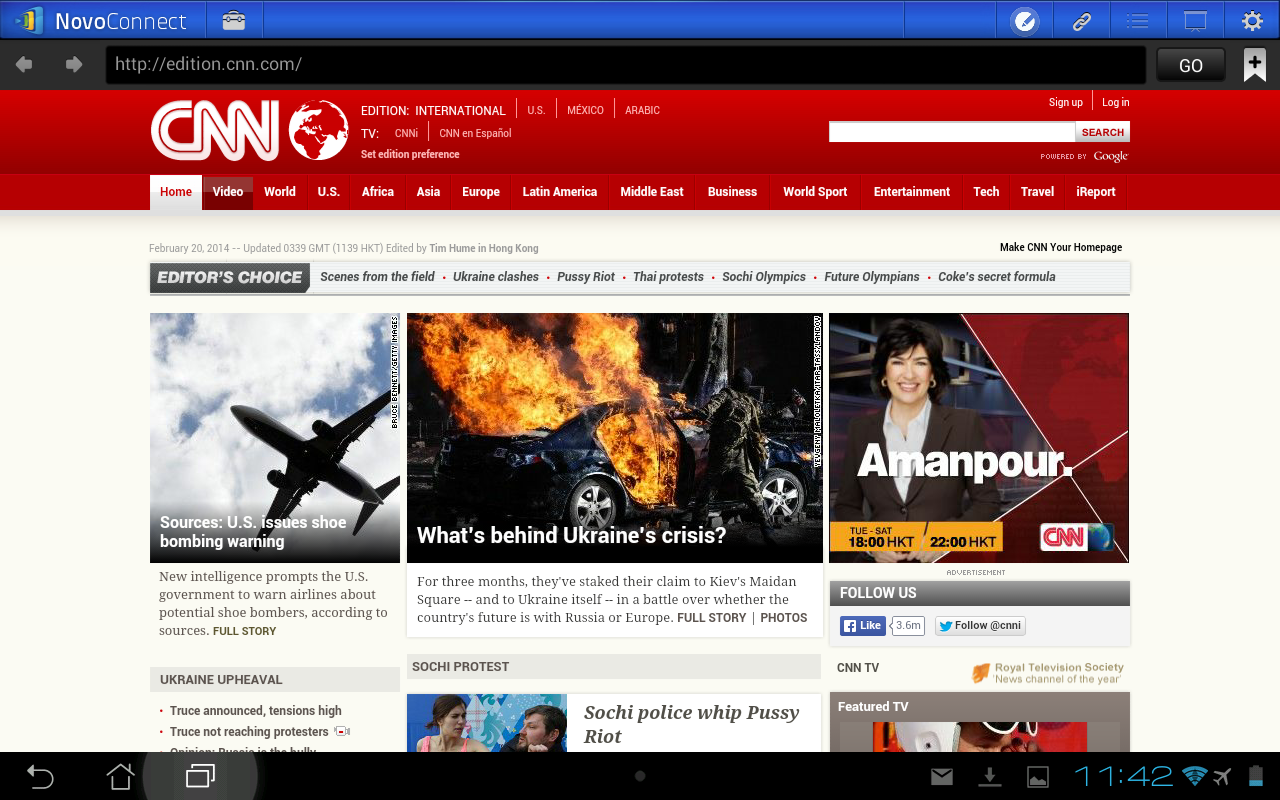Tap the NovoConnect screen projection icon
Viewport: 1280px width, 800px height.
pos(1195,21)
